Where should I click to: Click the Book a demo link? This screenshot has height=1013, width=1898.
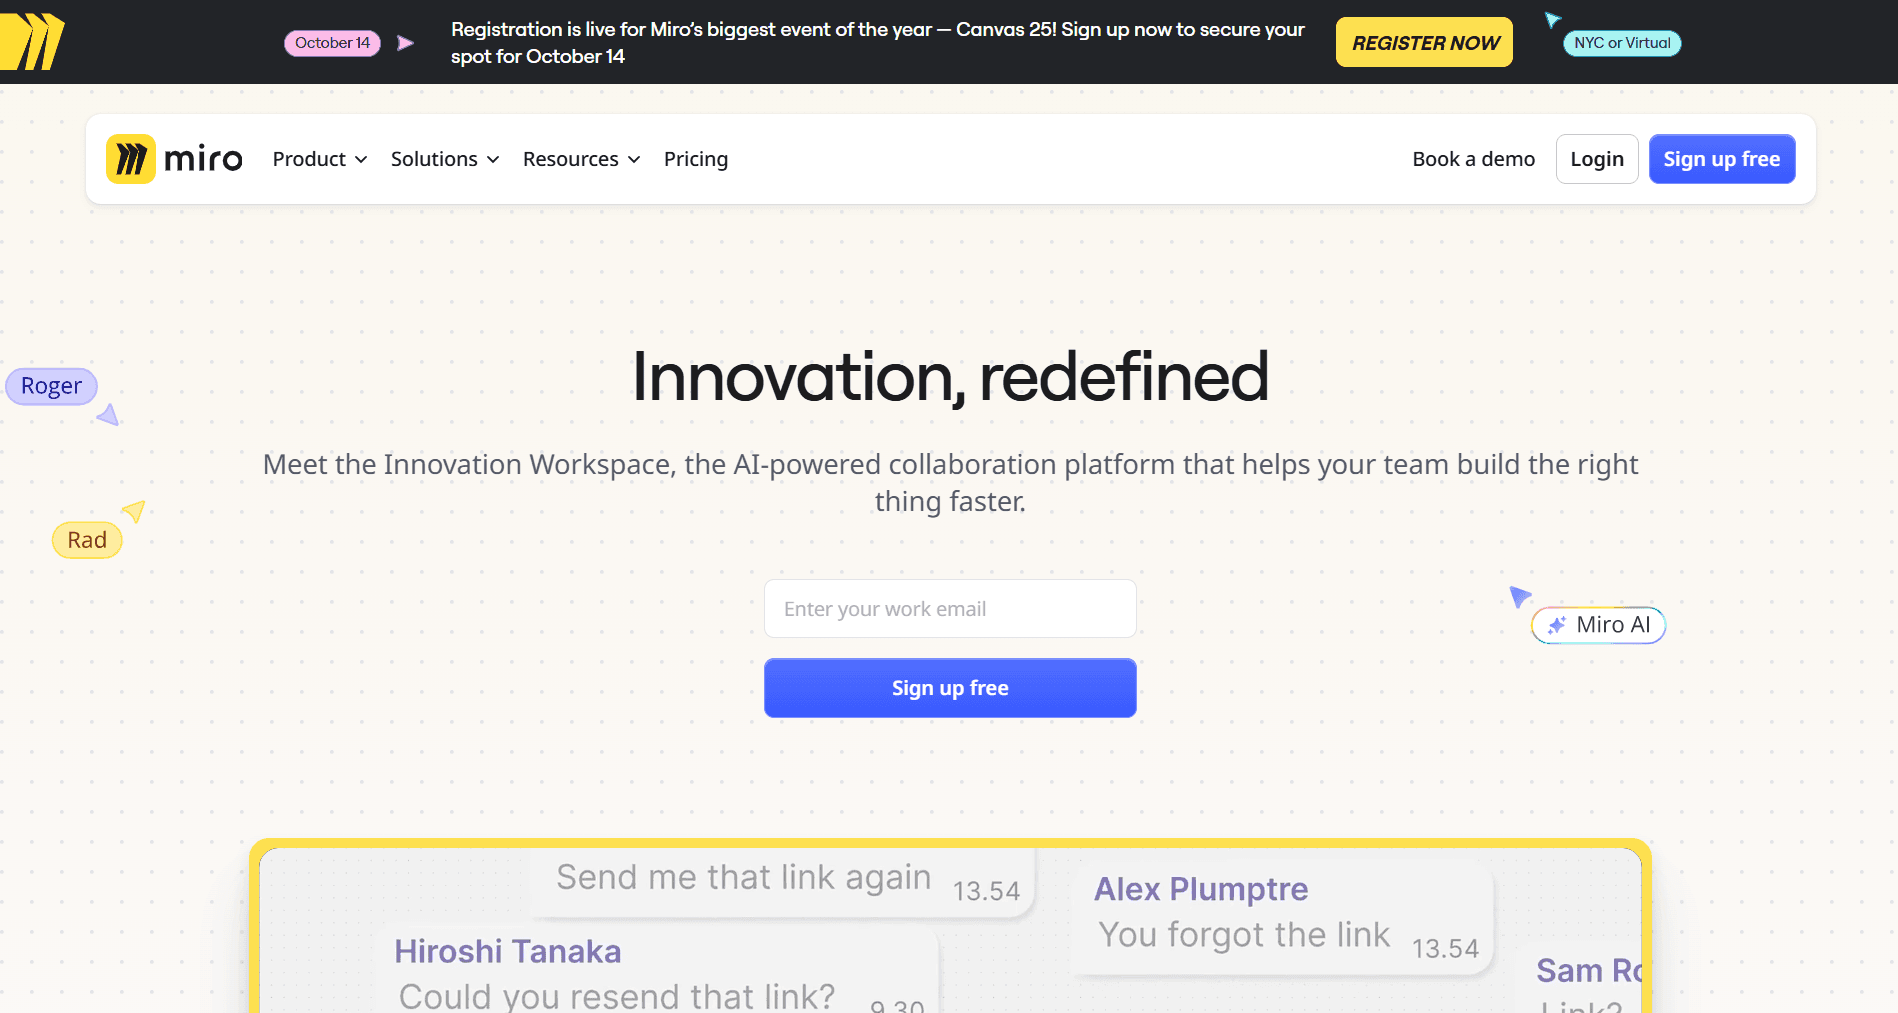(1472, 158)
